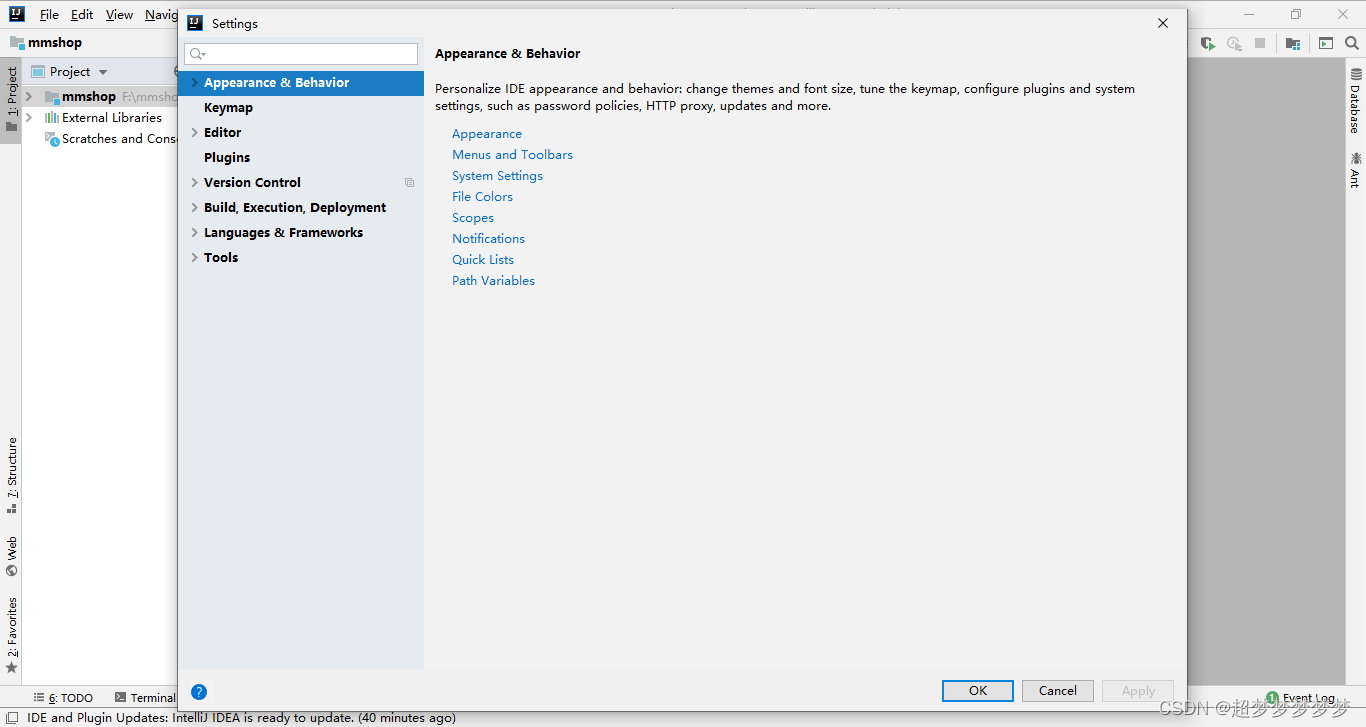Open the Database tool window tab
The image size is (1366, 727).
coord(1356,101)
